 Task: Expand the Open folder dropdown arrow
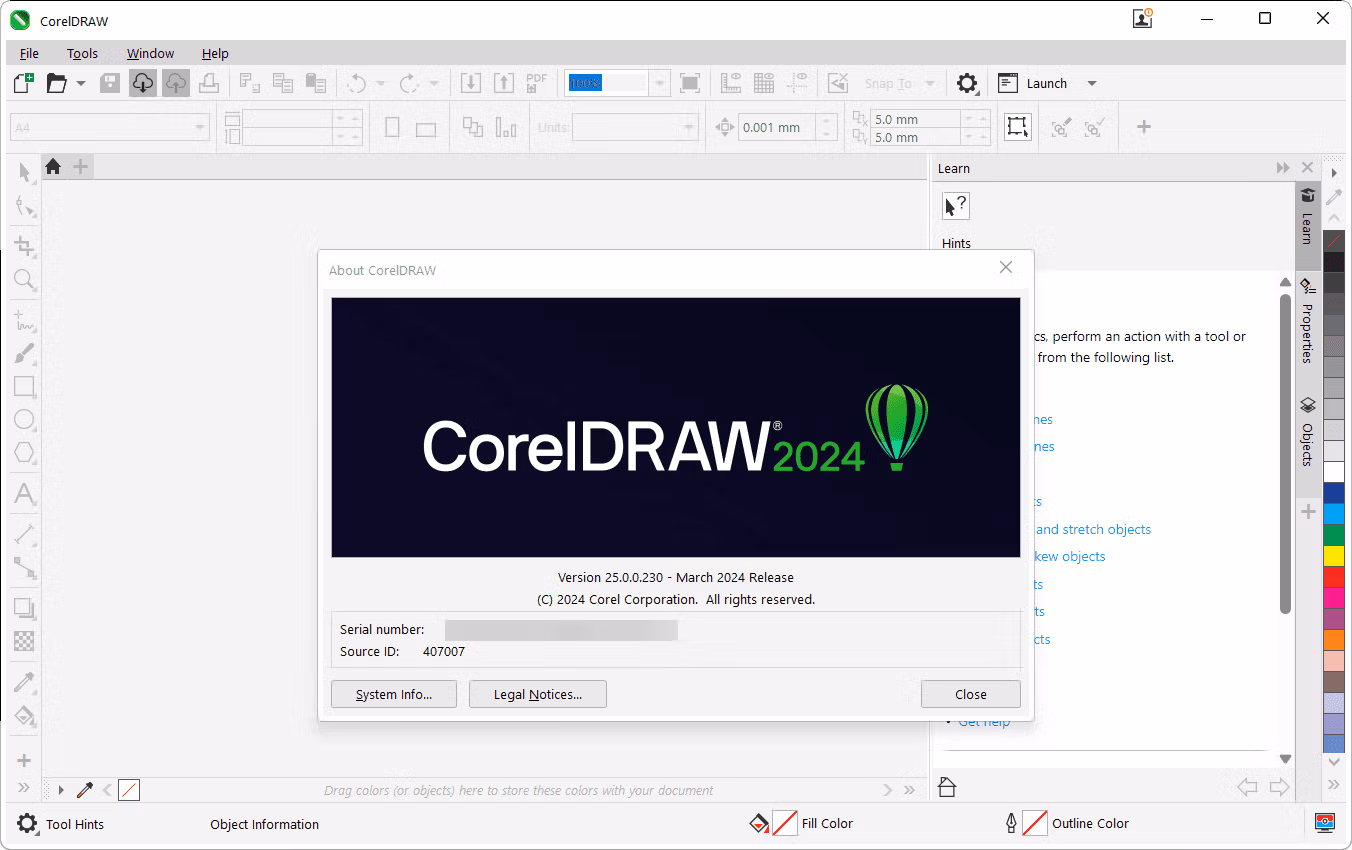click(x=81, y=84)
